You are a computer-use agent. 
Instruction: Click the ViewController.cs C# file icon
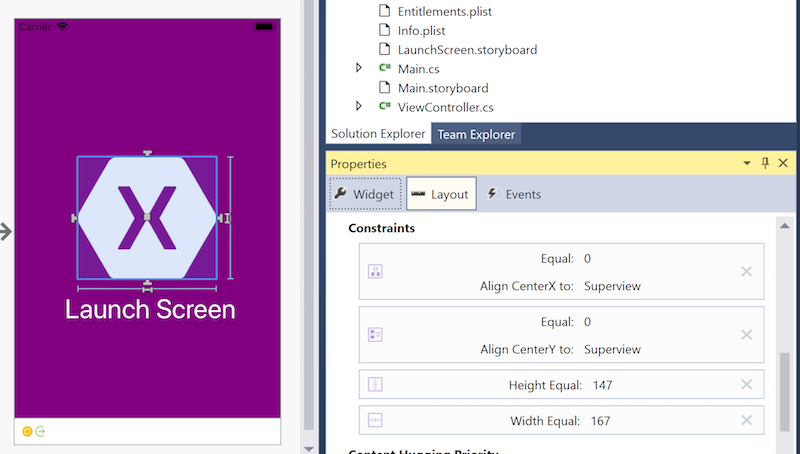click(385, 106)
